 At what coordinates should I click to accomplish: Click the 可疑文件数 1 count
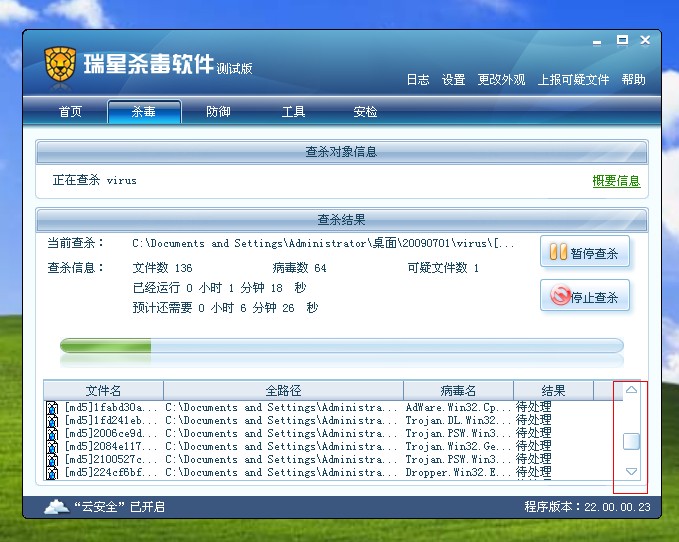point(443,268)
